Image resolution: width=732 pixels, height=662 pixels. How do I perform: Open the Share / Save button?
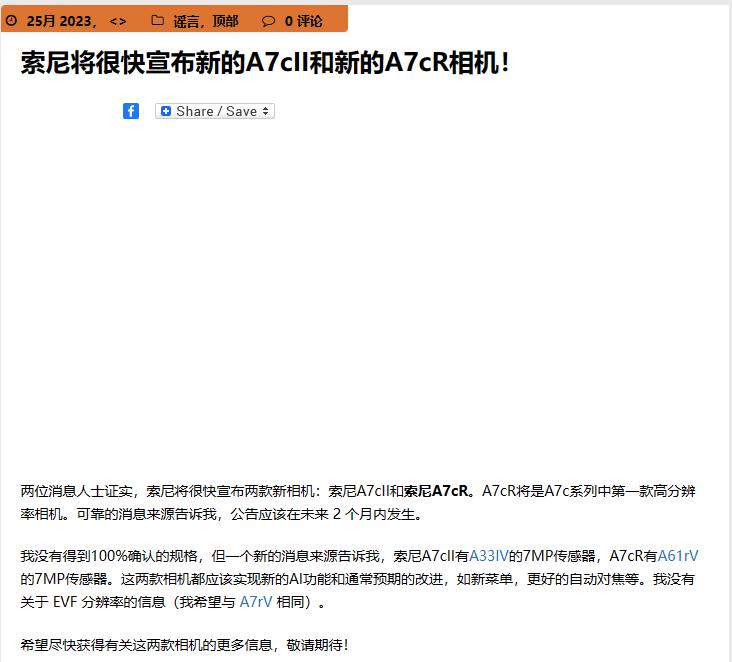pos(215,111)
